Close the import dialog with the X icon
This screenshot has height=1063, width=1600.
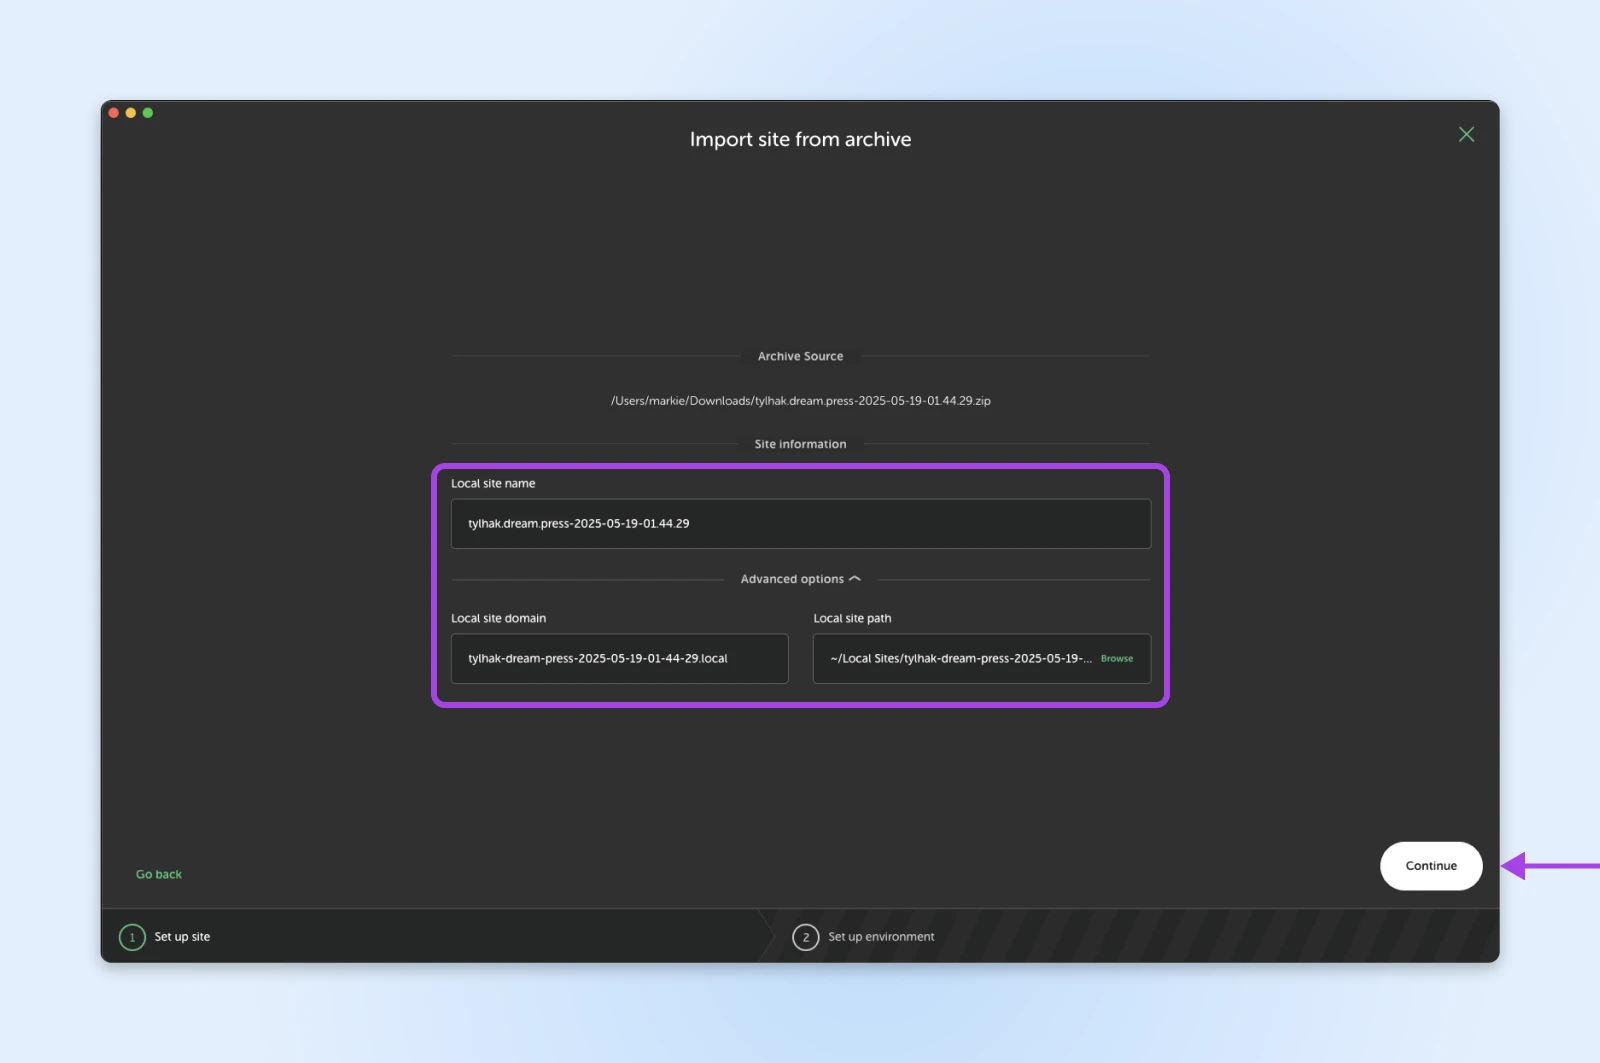1466,135
